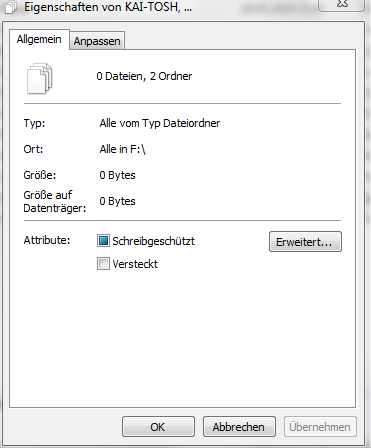Confirm with the OK button
371x448 pixels.
158,427
